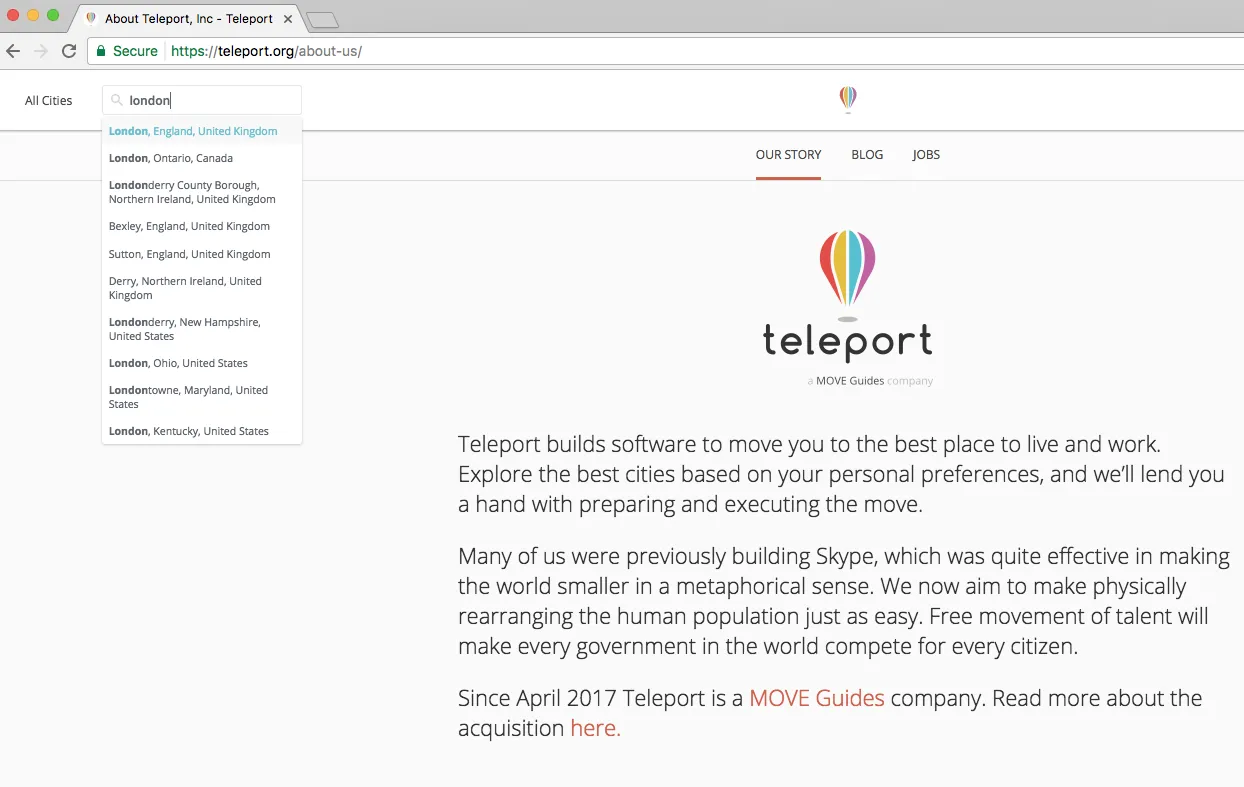Viewport: 1244px width, 787px height.
Task: Choose Londonderry County Borough, Northern Ireland suggestion
Action: pos(202,192)
